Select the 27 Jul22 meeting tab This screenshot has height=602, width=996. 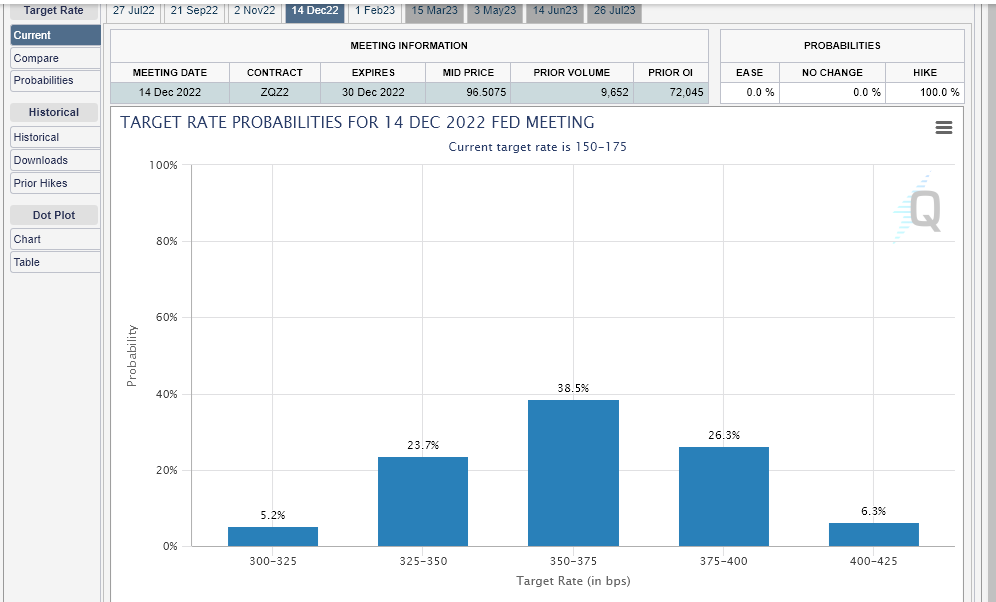133,11
